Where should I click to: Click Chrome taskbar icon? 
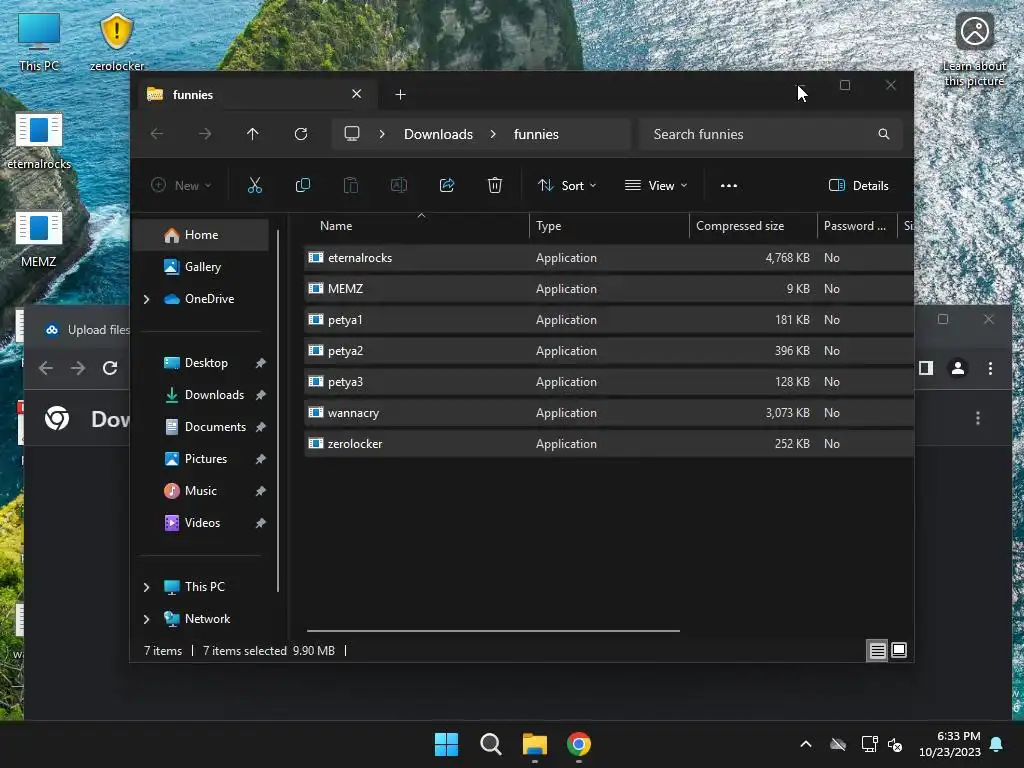click(579, 744)
